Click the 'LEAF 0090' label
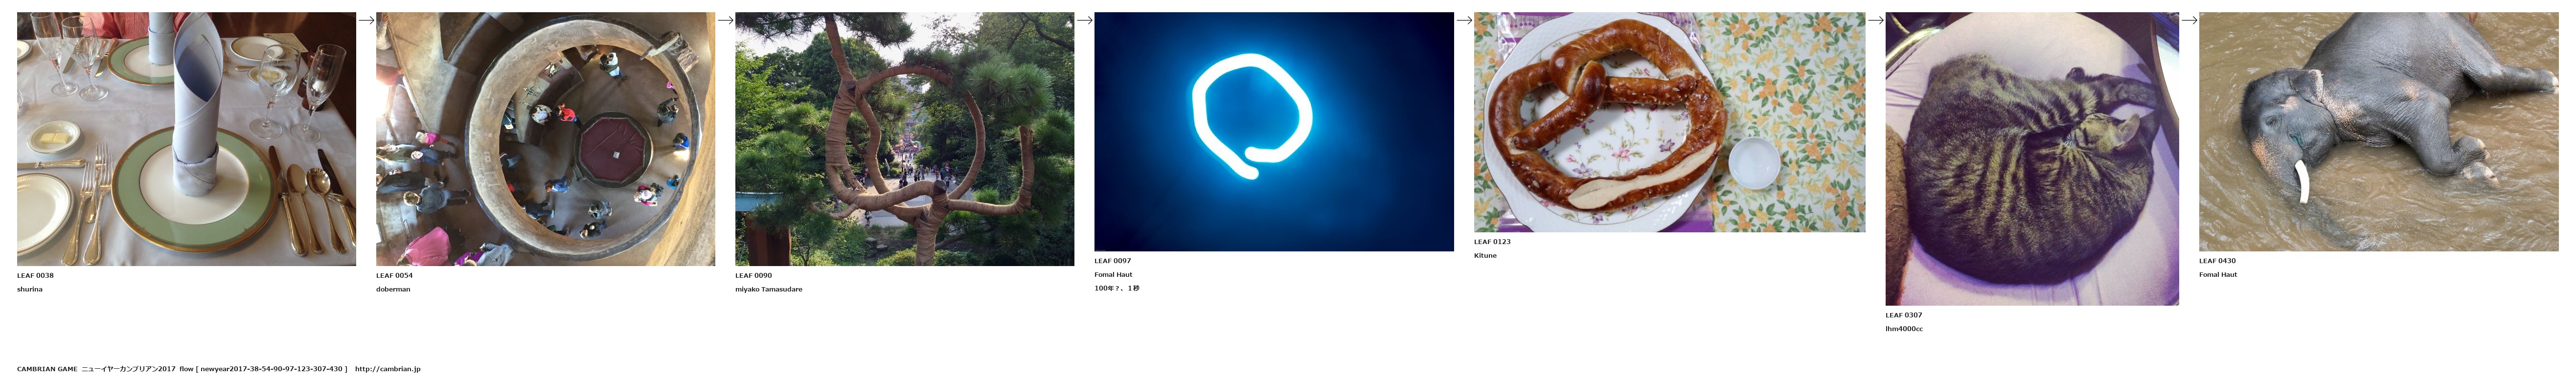The image size is (2576, 381). tap(753, 275)
